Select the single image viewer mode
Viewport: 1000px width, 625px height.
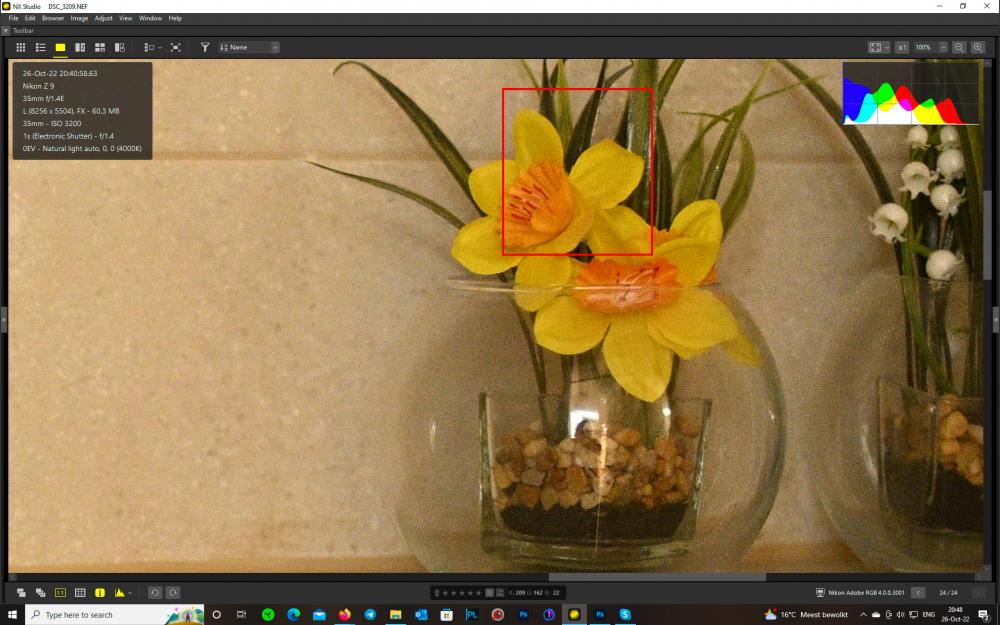point(60,47)
